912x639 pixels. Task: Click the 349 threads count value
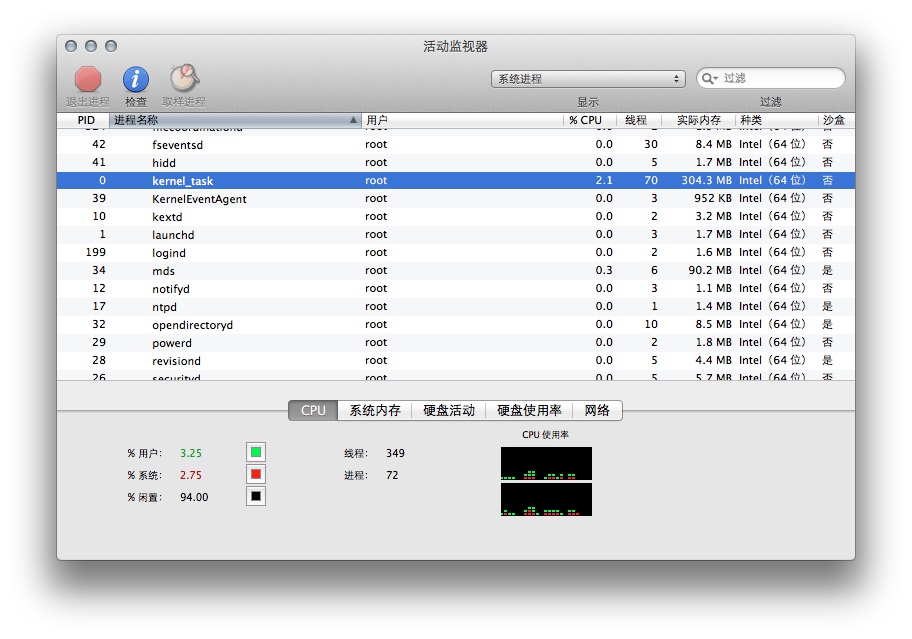[396, 453]
